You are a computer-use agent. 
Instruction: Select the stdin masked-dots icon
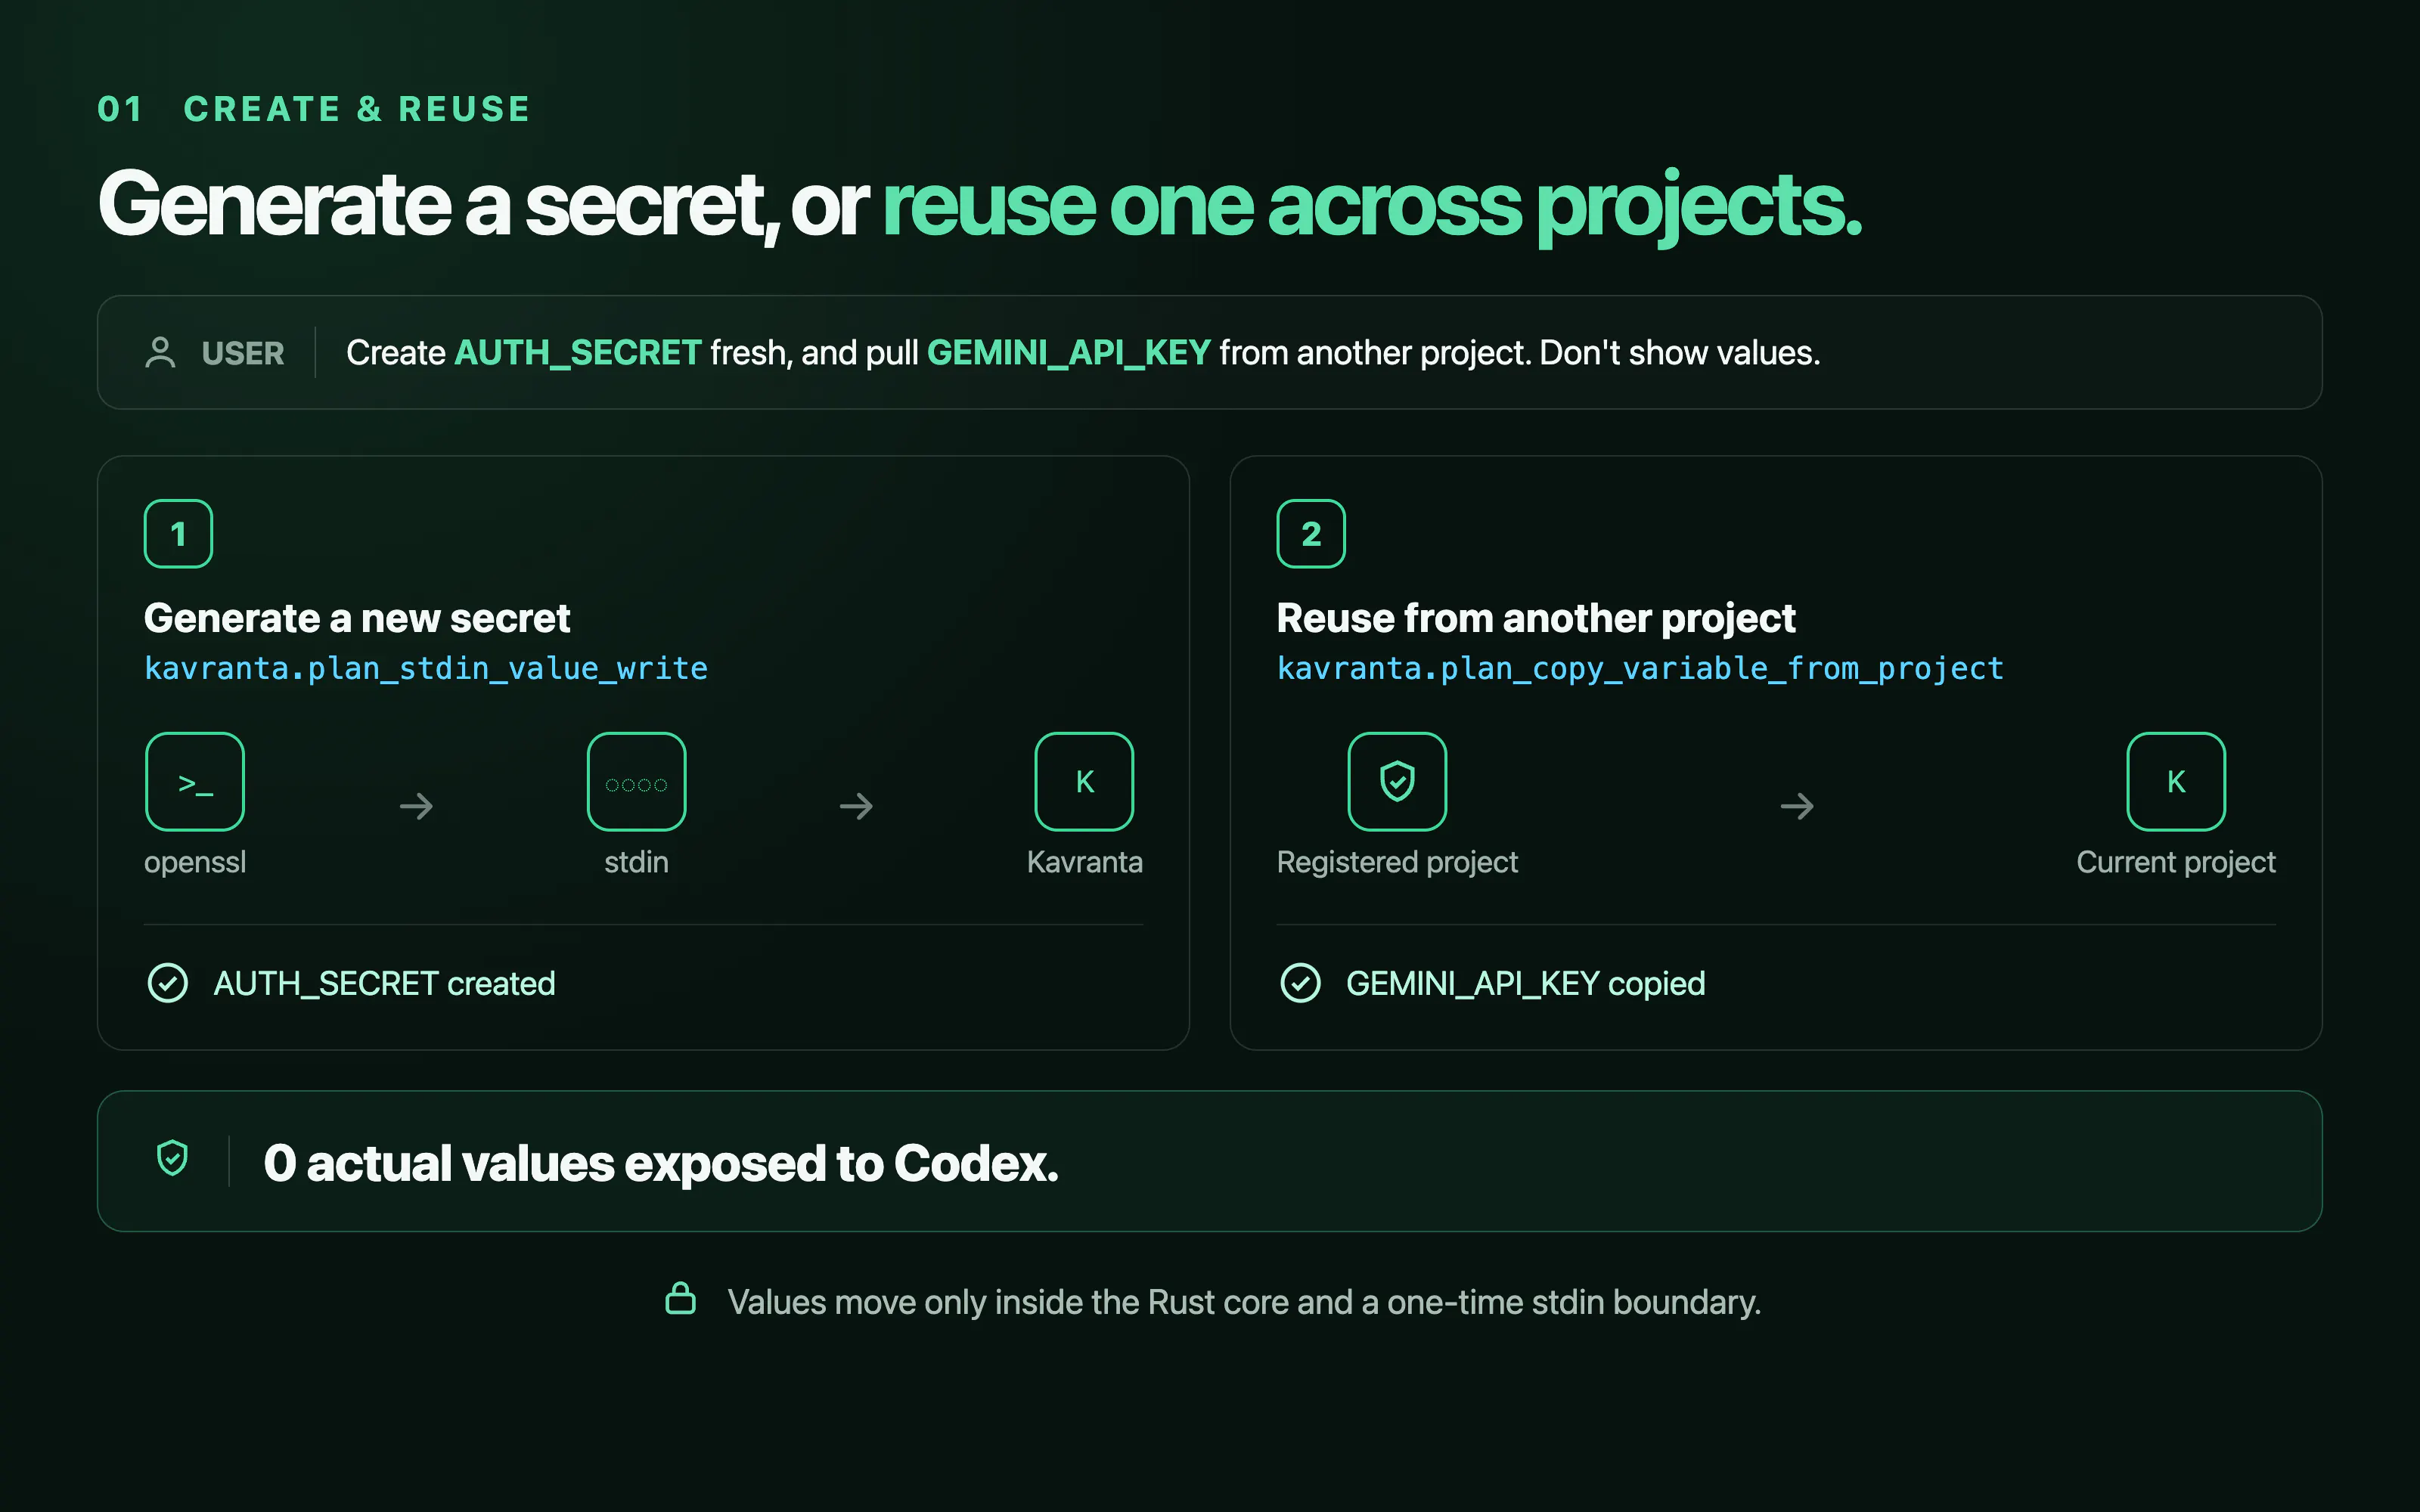click(636, 782)
